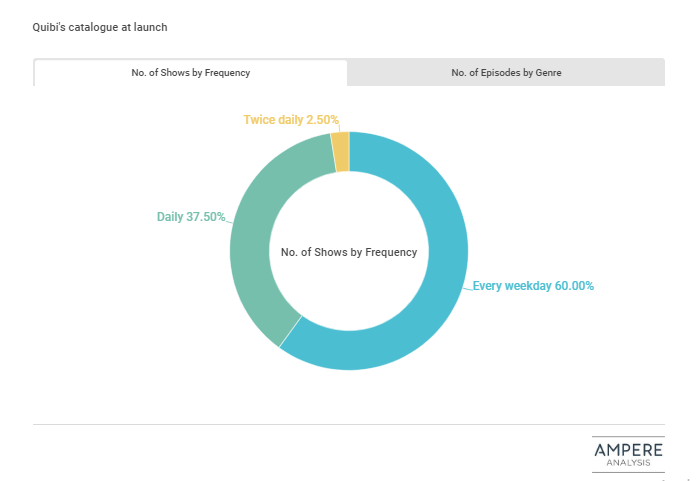Screen dimensions: 698x481
Task: Click the leader line beside Daily label
Action: pos(229,219)
